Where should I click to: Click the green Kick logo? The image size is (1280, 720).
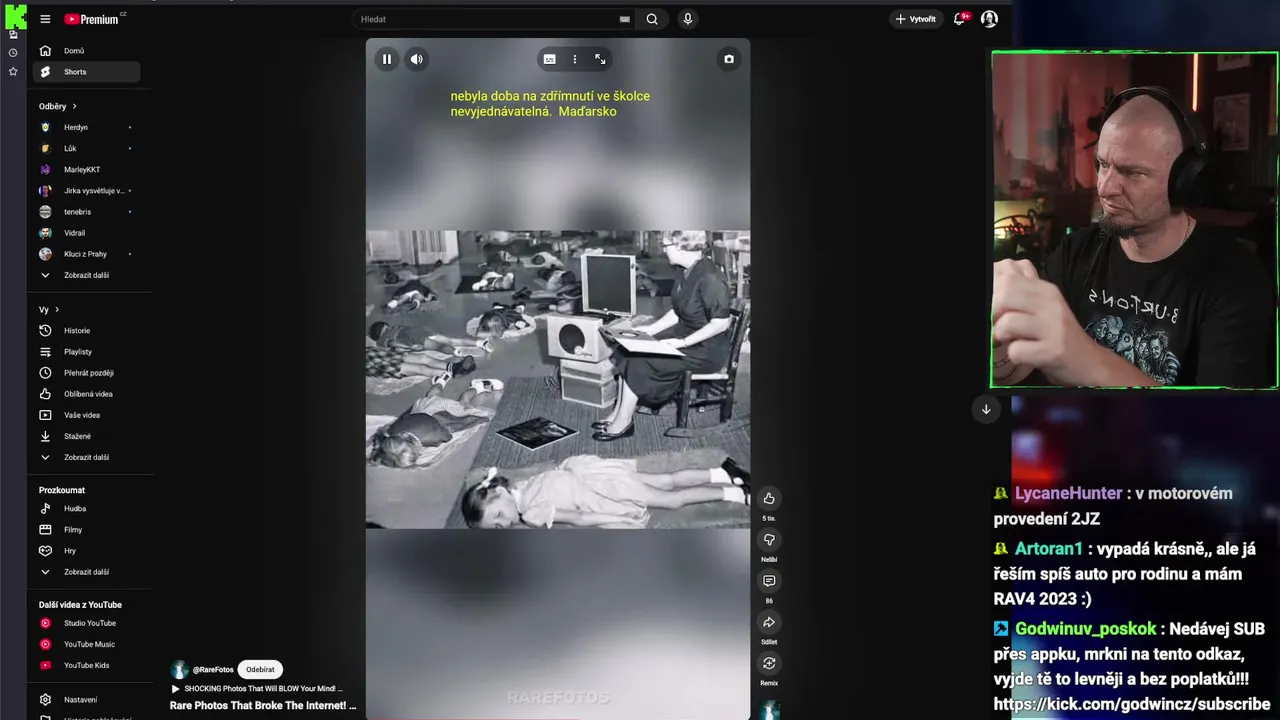(x=15, y=16)
